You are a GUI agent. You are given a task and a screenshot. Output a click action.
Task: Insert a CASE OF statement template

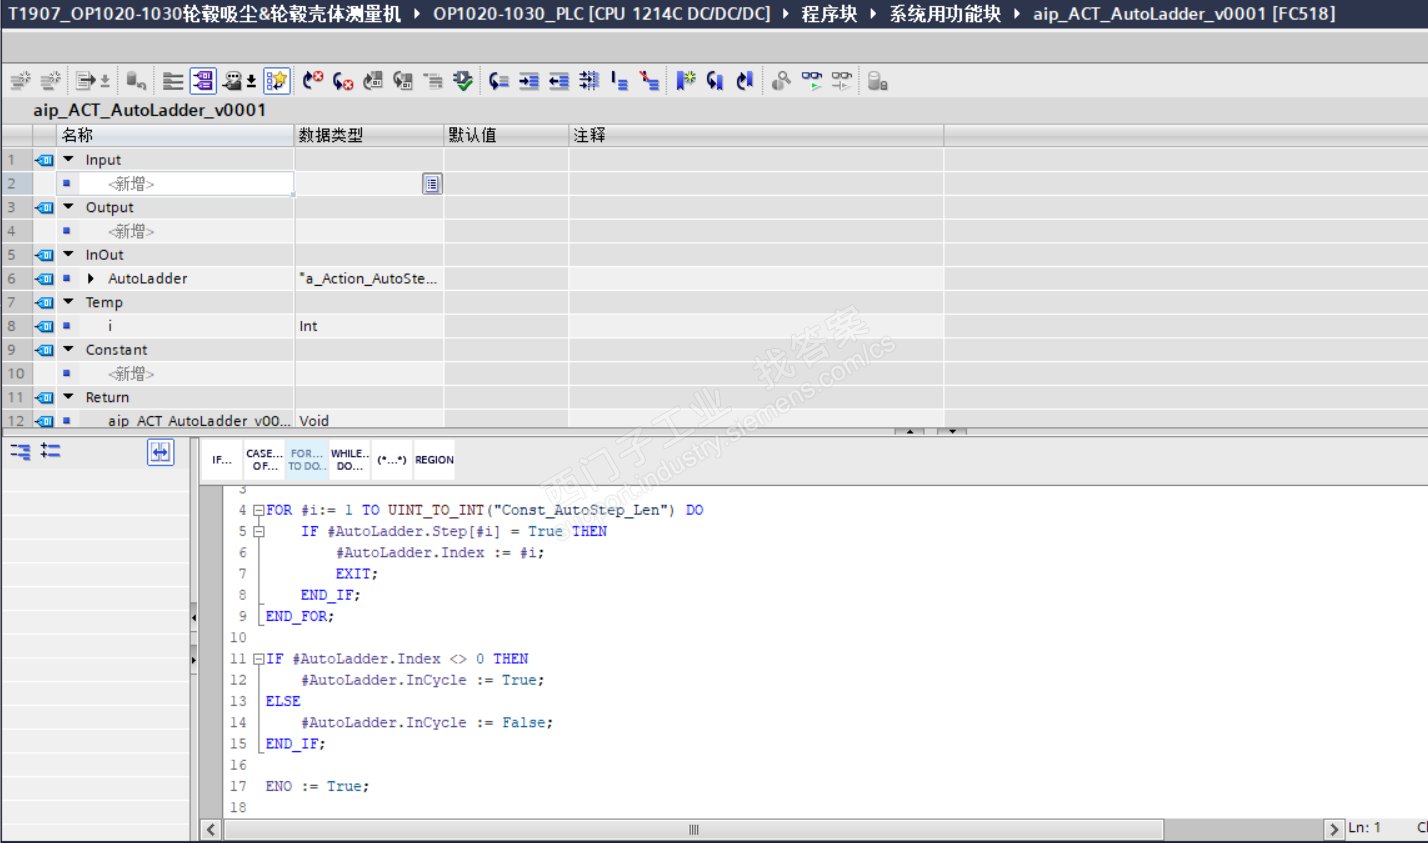[x=264, y=460]
